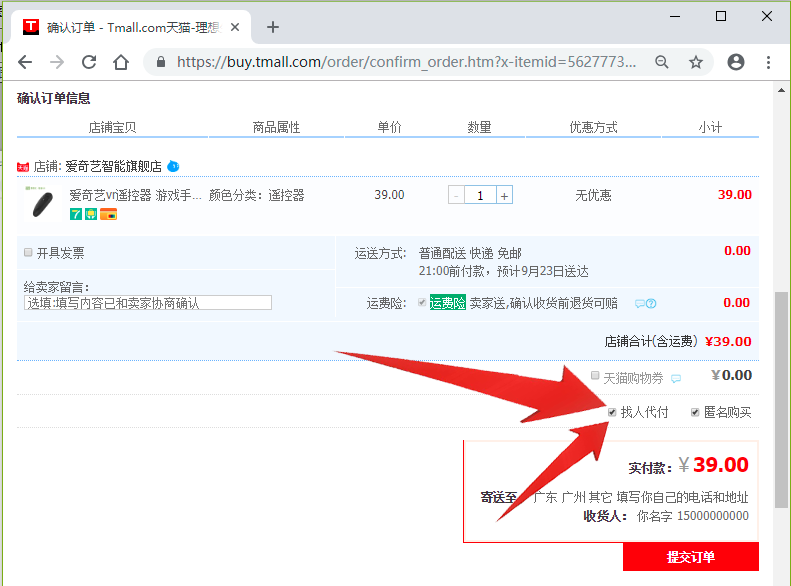Click the recipient 你名字 15000000000 text
This screenshot has width=791, height=586.
tap(693, 516)
